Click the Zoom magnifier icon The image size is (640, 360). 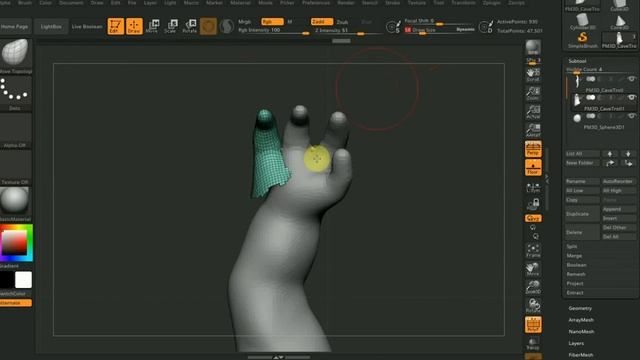533,93
